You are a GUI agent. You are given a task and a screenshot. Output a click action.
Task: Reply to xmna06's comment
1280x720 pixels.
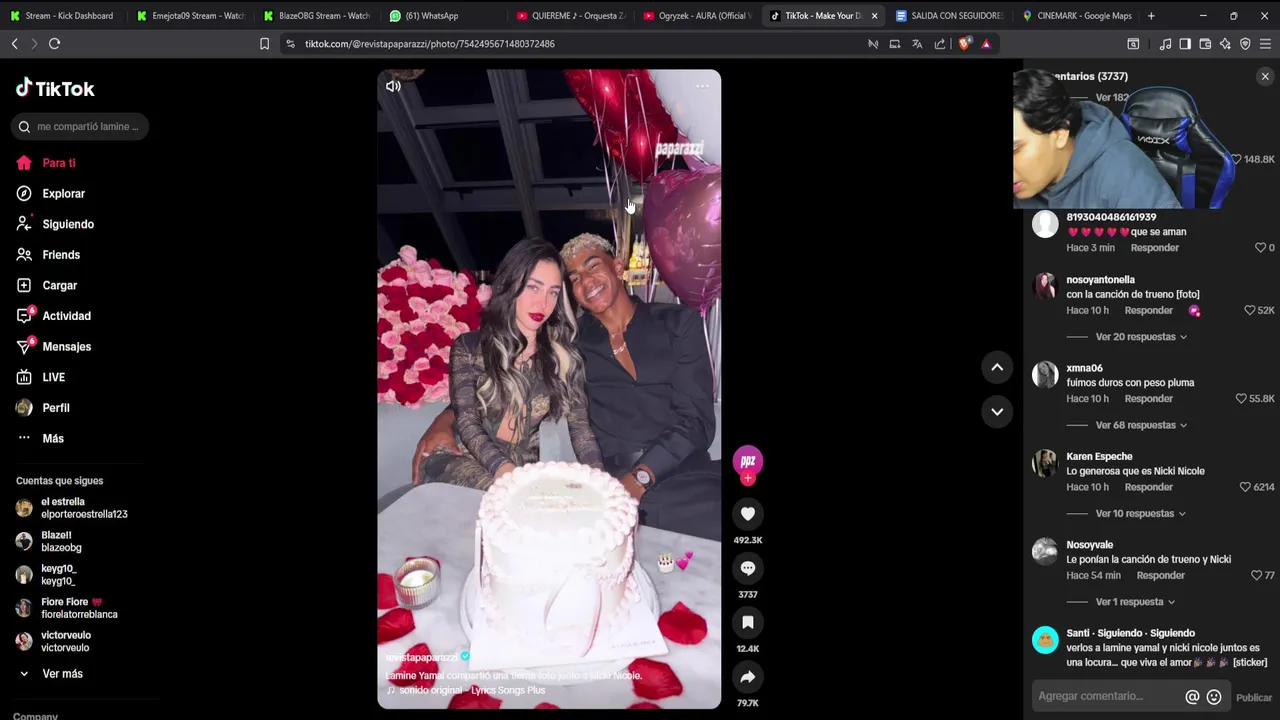click(x=1148, y=399)
